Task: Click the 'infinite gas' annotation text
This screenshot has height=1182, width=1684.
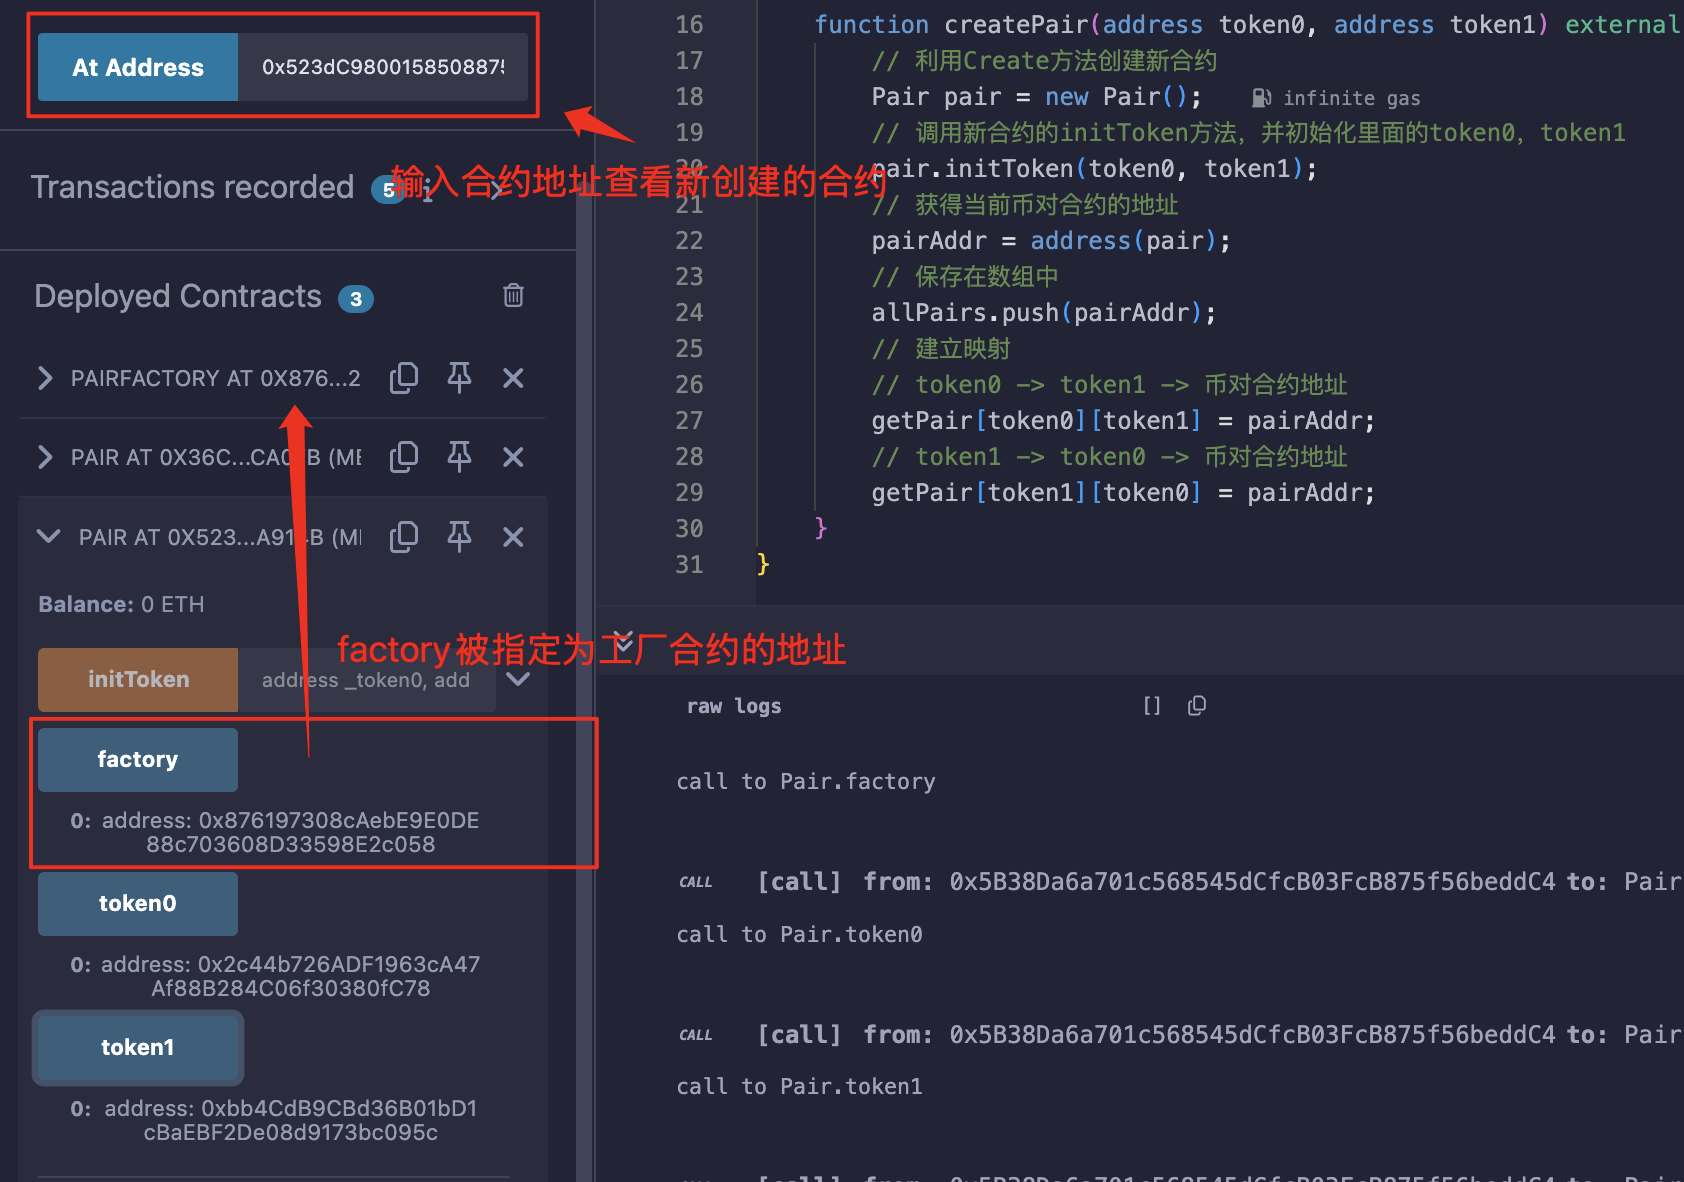Action: pyautogui.click(x=1352, y=98)
